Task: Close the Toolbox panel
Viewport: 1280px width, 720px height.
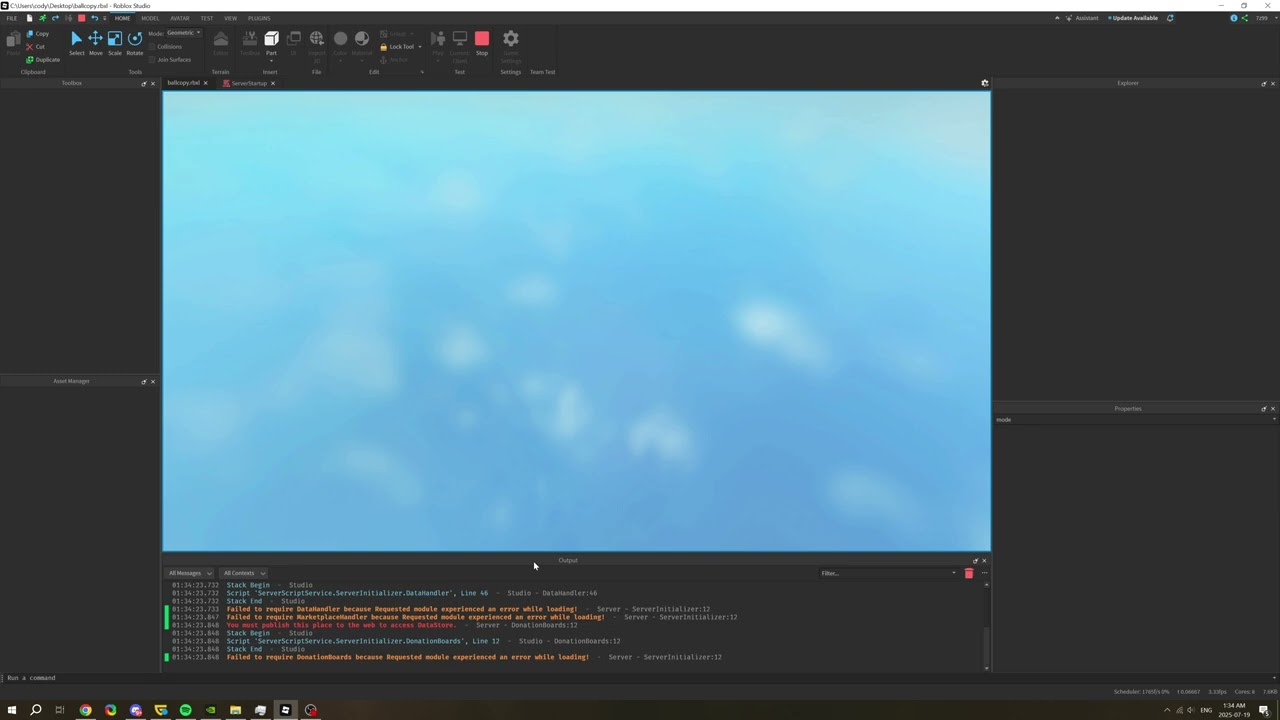Action: (x=152, y=83)
